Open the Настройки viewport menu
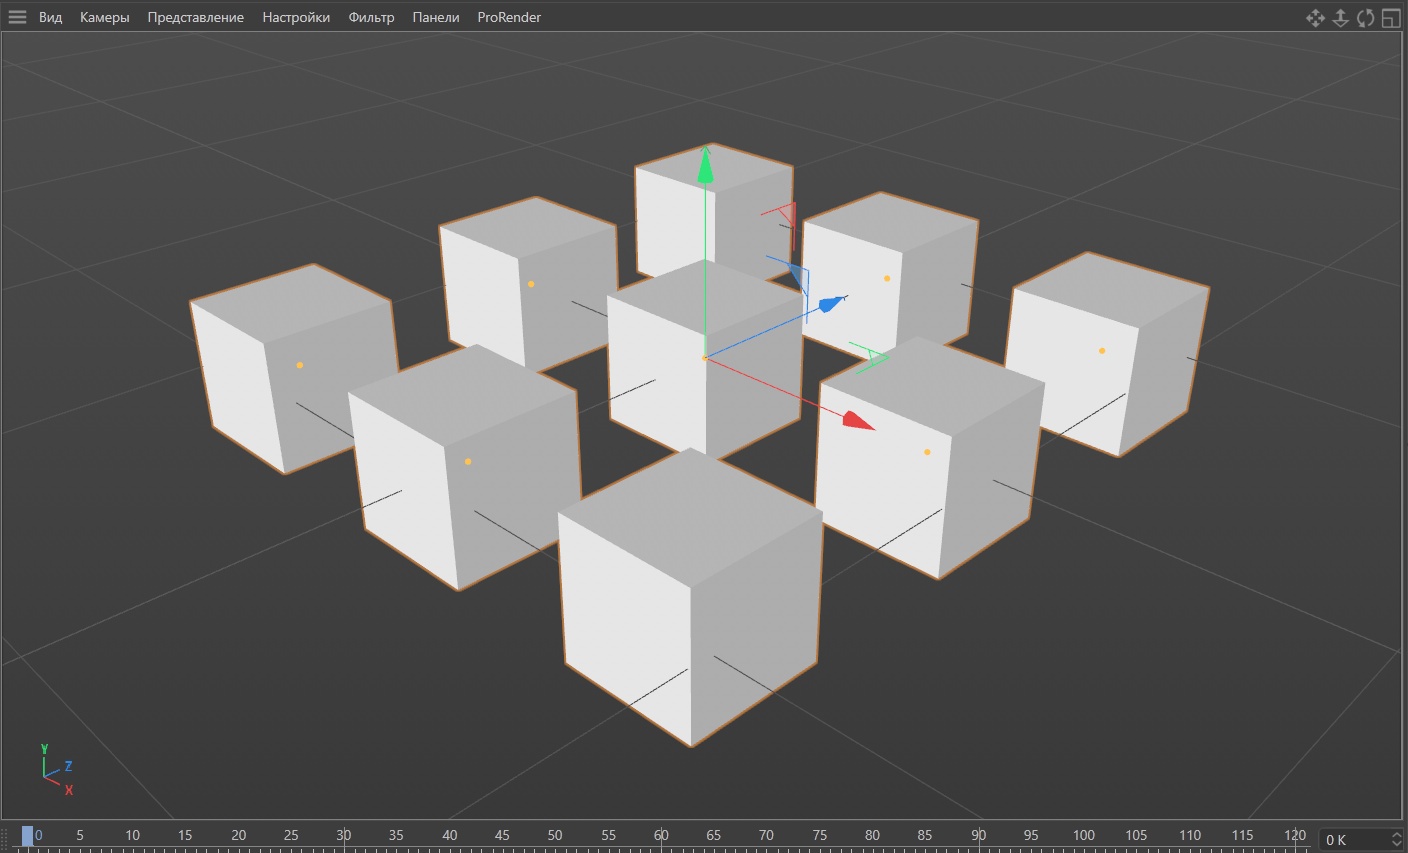The height and width of the screenshot is (853, 1408). (296, 17)
